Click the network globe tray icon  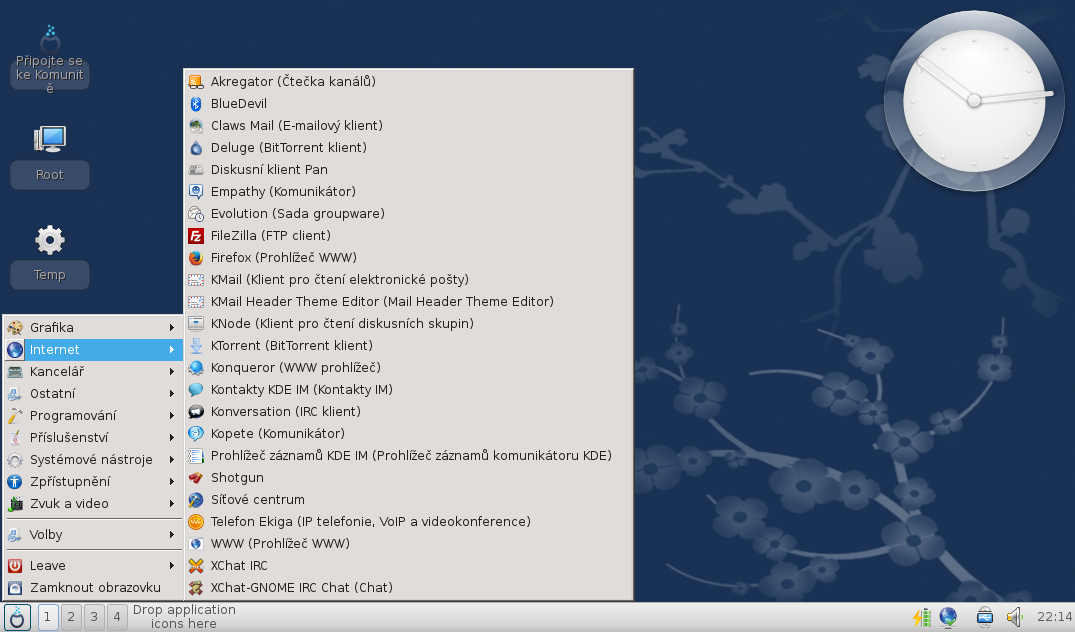948,617
